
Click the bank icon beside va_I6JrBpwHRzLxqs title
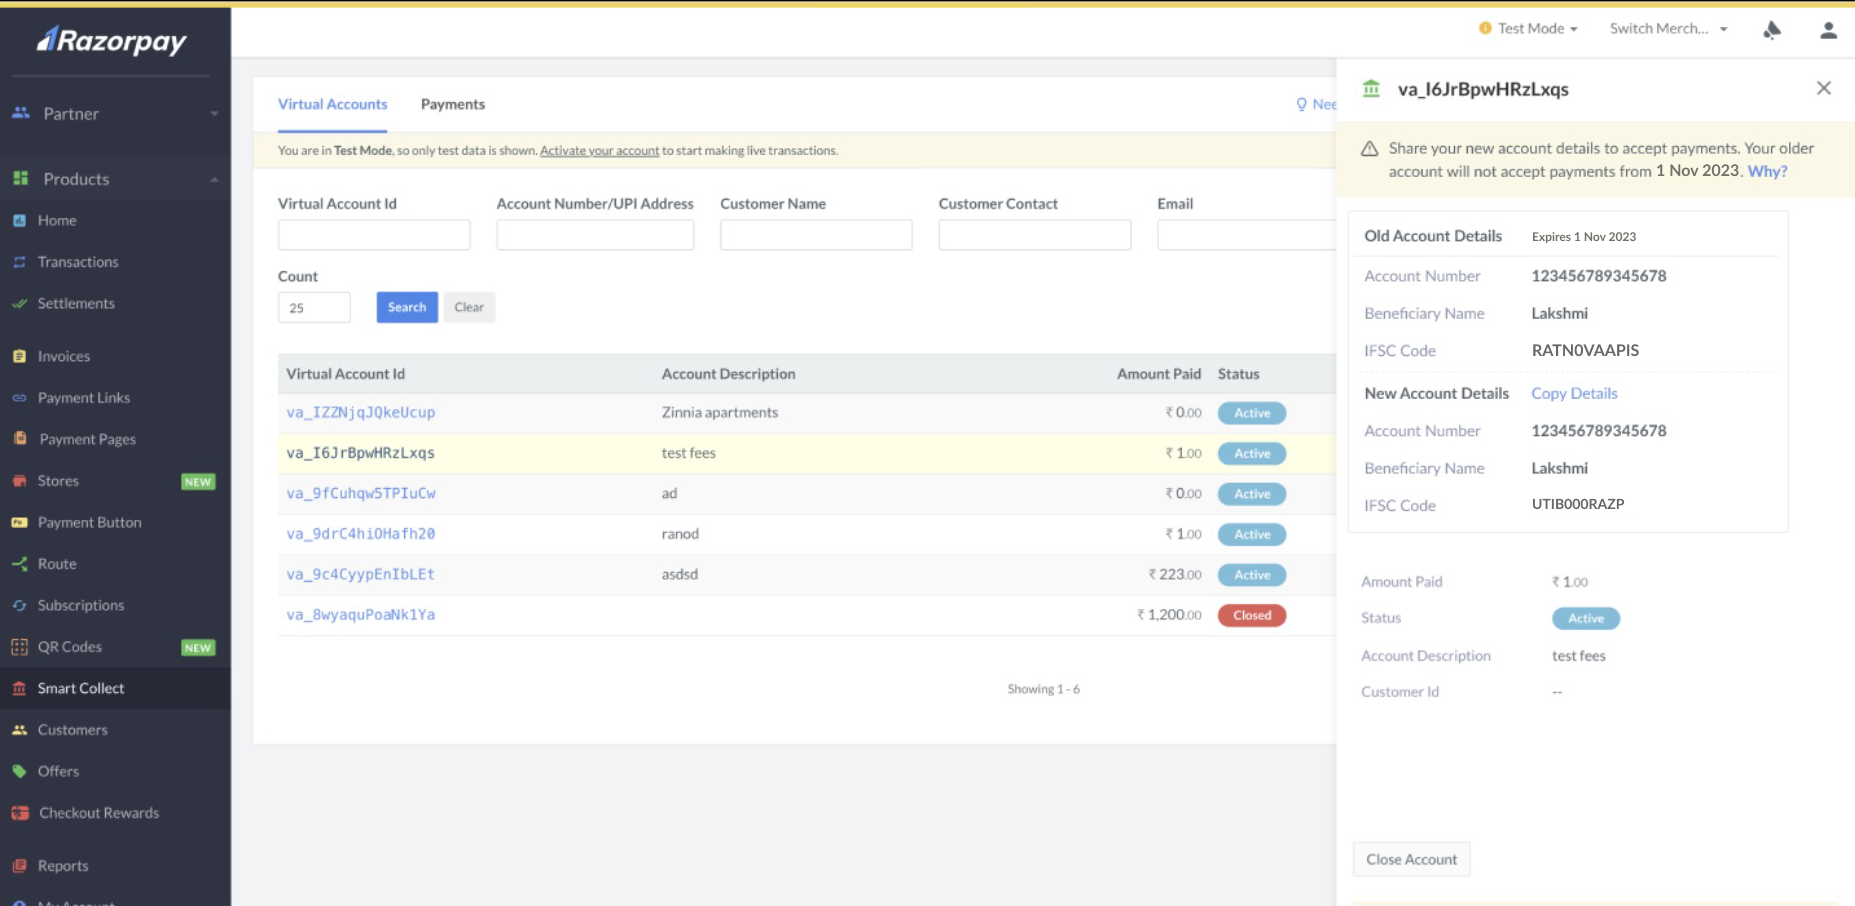[1371, 89]
